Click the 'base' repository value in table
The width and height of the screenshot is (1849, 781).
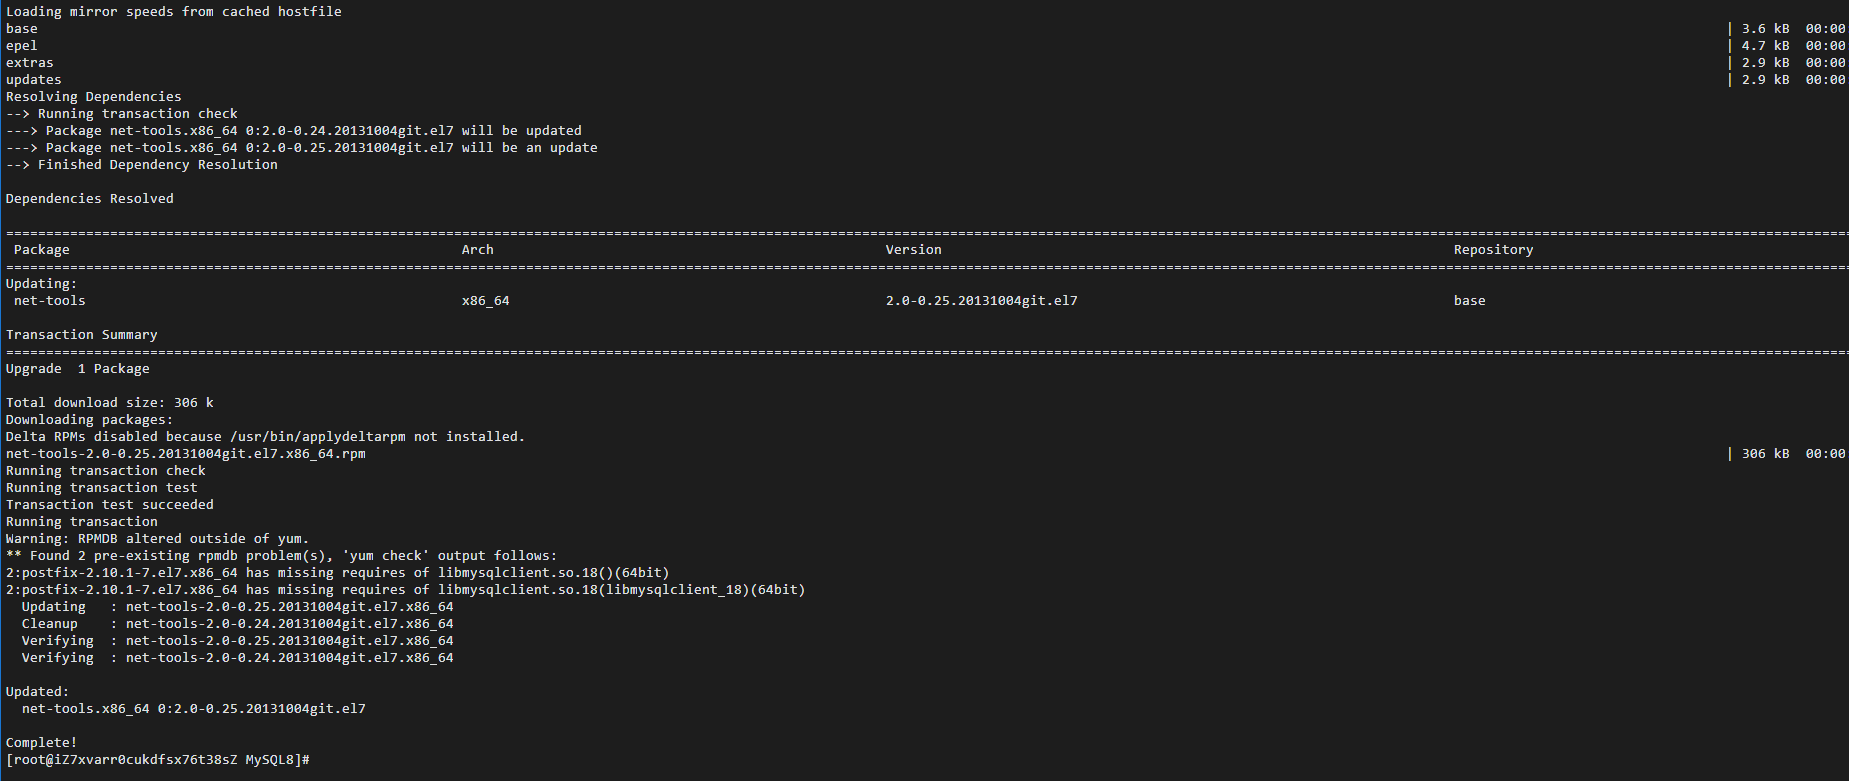click(x=1469, y=301)
